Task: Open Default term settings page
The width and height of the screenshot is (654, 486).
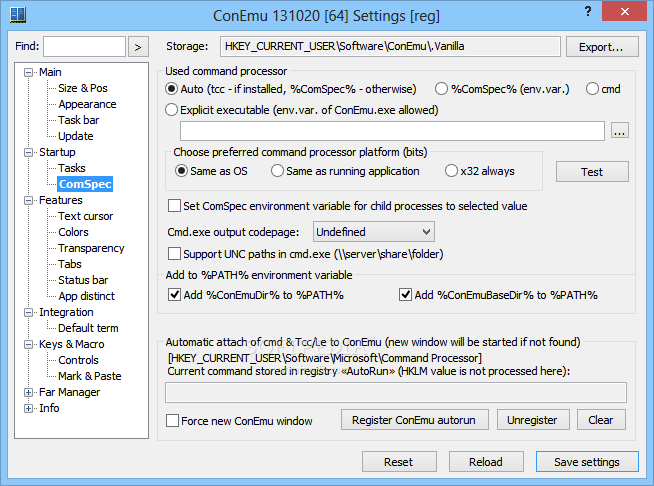Action: (x=88, y=328)
